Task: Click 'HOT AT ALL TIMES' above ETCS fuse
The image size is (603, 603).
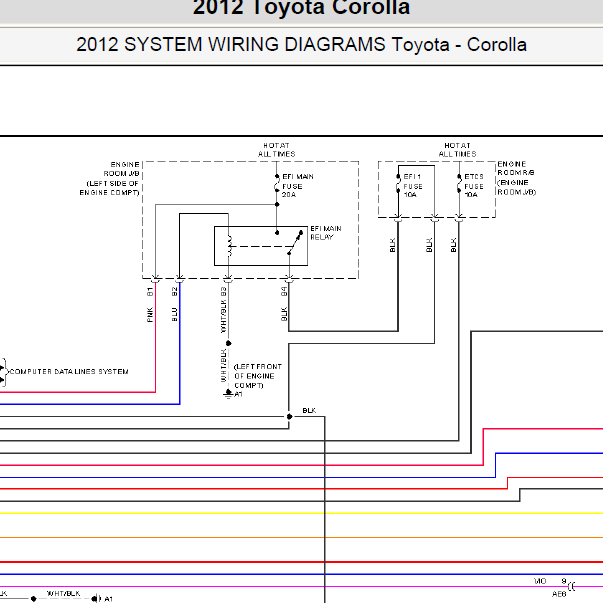Action: tap(457, 150)
